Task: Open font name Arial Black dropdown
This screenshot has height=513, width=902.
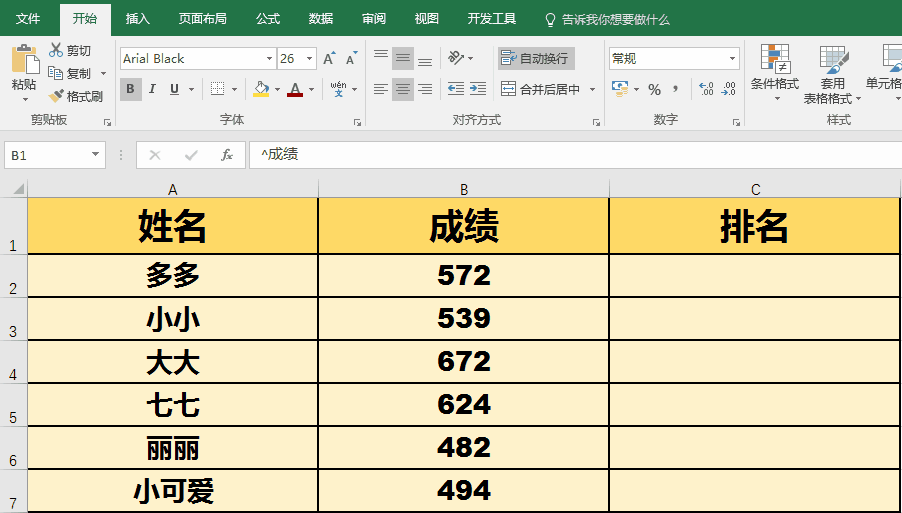Action: pos(269,59)
